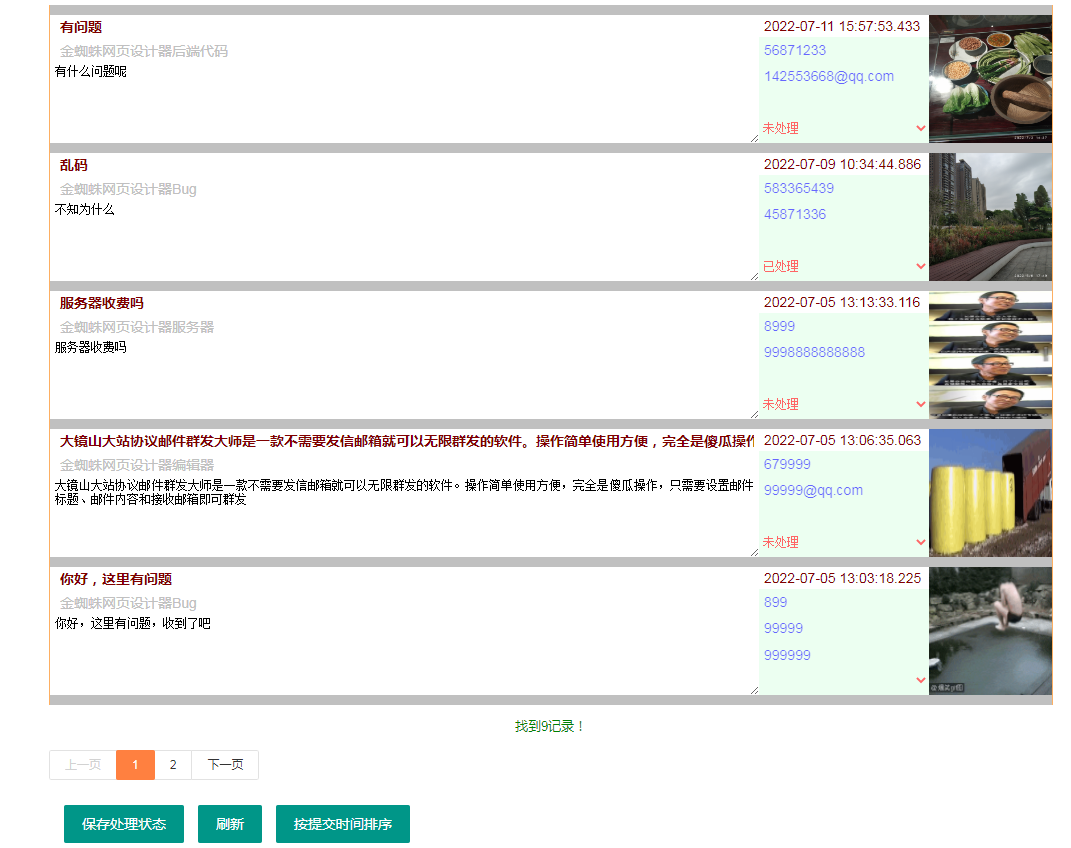
Task: Click timestamp 2022-07-09 10:34:44.886
Action: pyautogui.click(x=842, y=165)
